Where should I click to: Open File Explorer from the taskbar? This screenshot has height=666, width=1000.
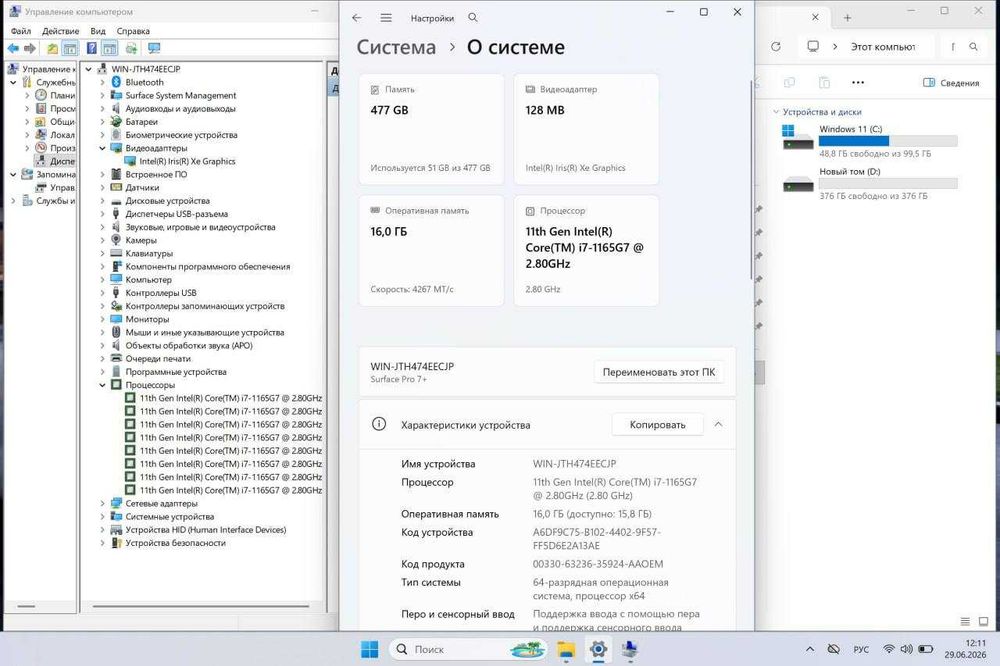tap(566, 649)
